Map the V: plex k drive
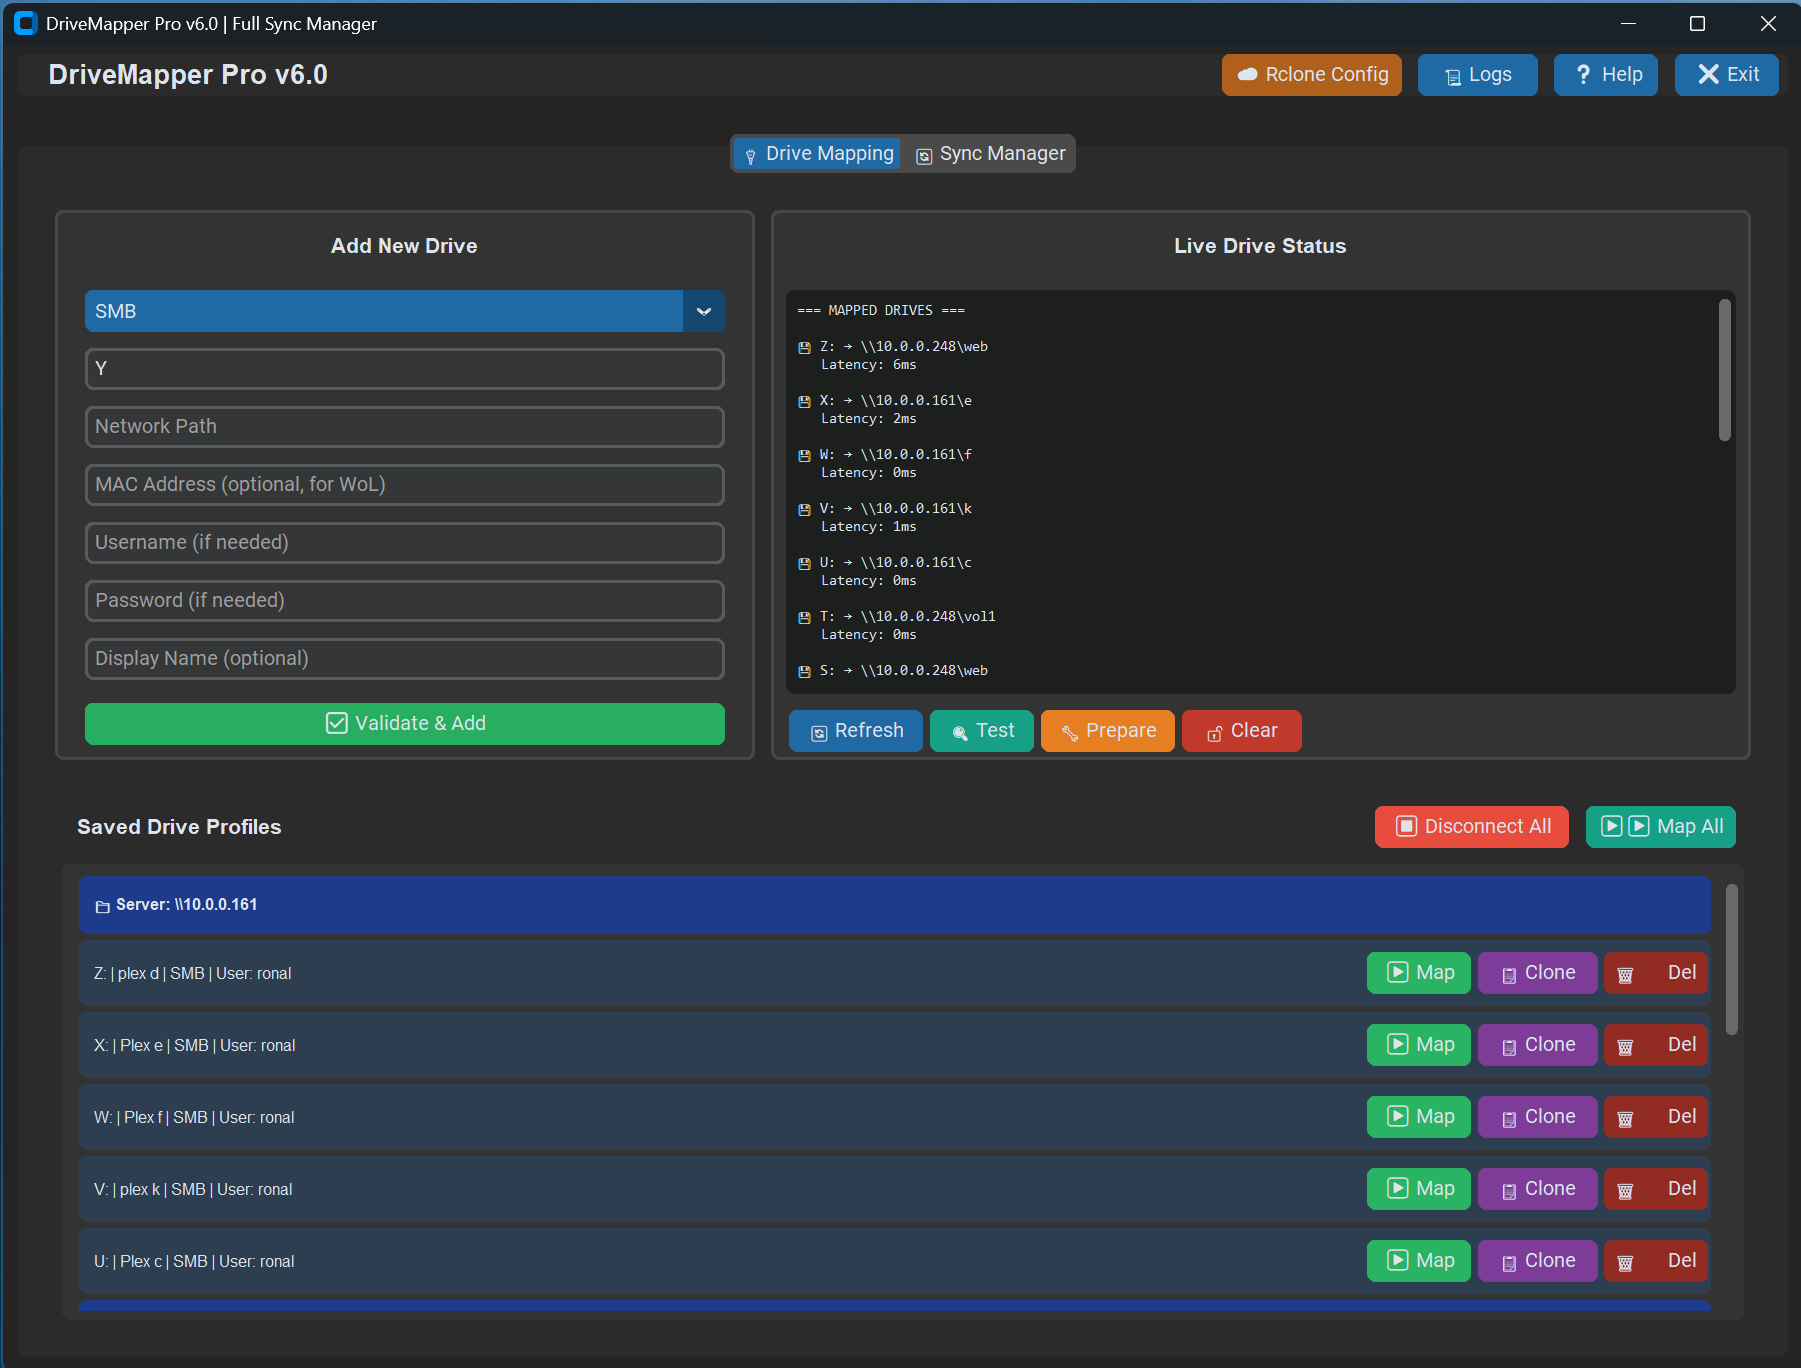 click(1418, 1189)
